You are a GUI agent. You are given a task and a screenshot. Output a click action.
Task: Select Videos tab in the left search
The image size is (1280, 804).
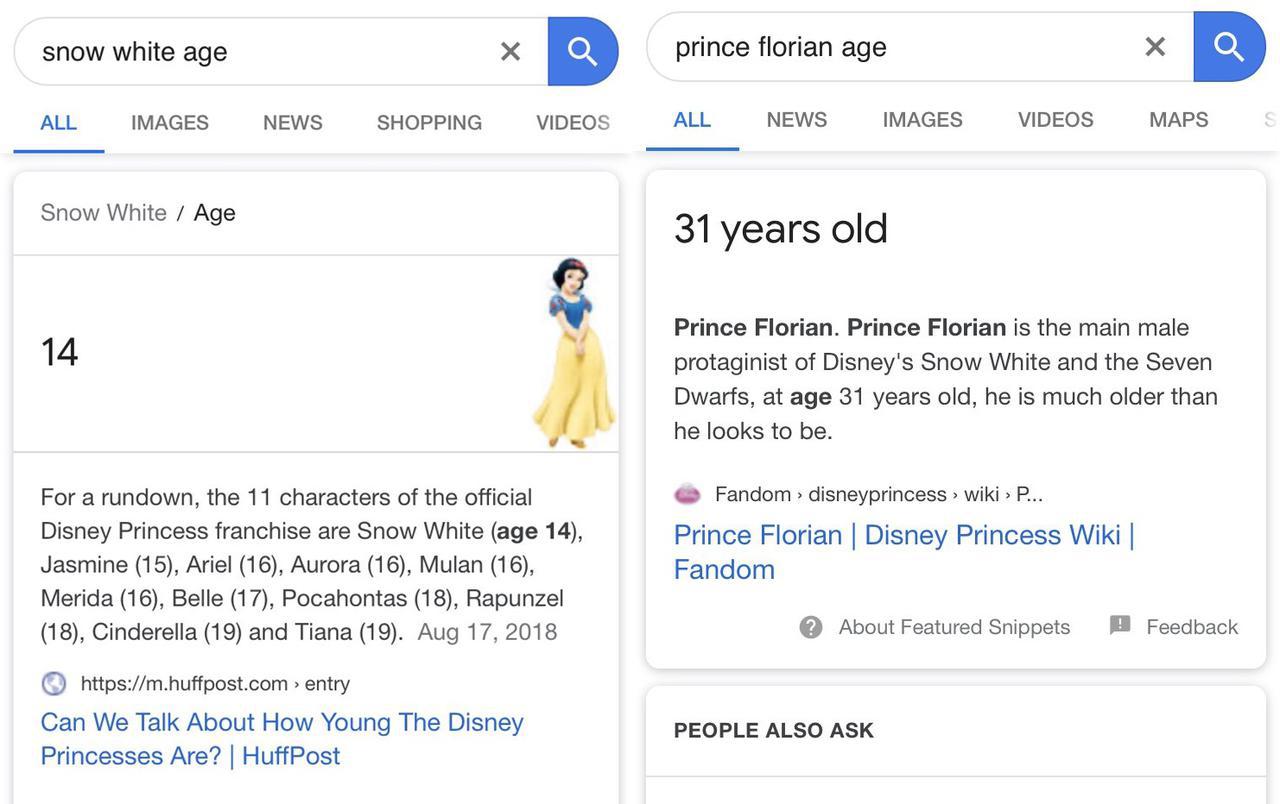click(x=572, y=122)
